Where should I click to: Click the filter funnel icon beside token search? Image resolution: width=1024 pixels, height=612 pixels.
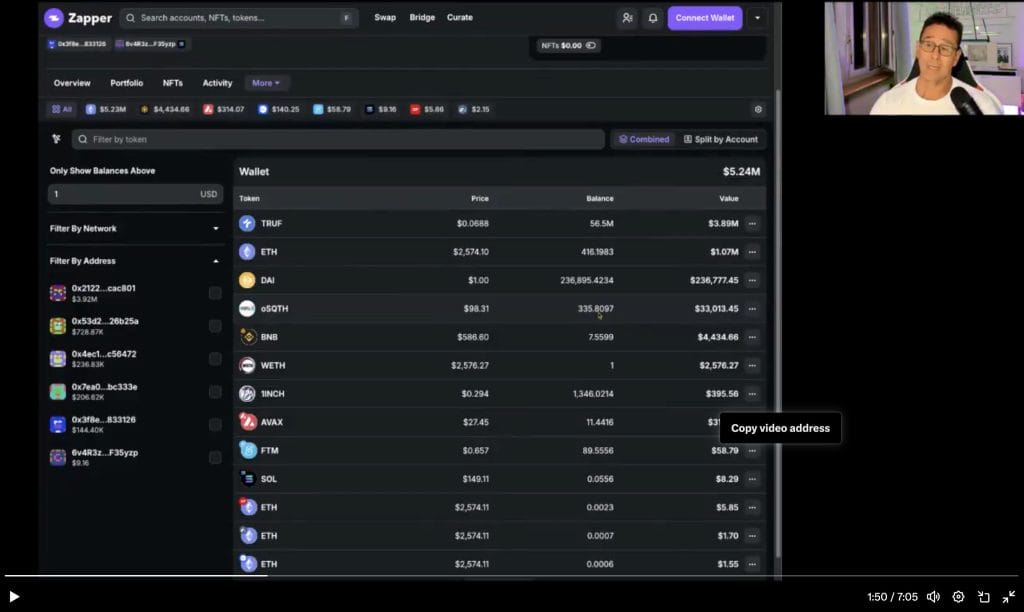click(x=57, y=139)
